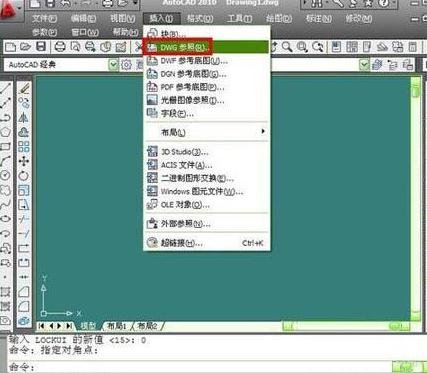Select the Rotate modify tool

(x=24, y=176)
